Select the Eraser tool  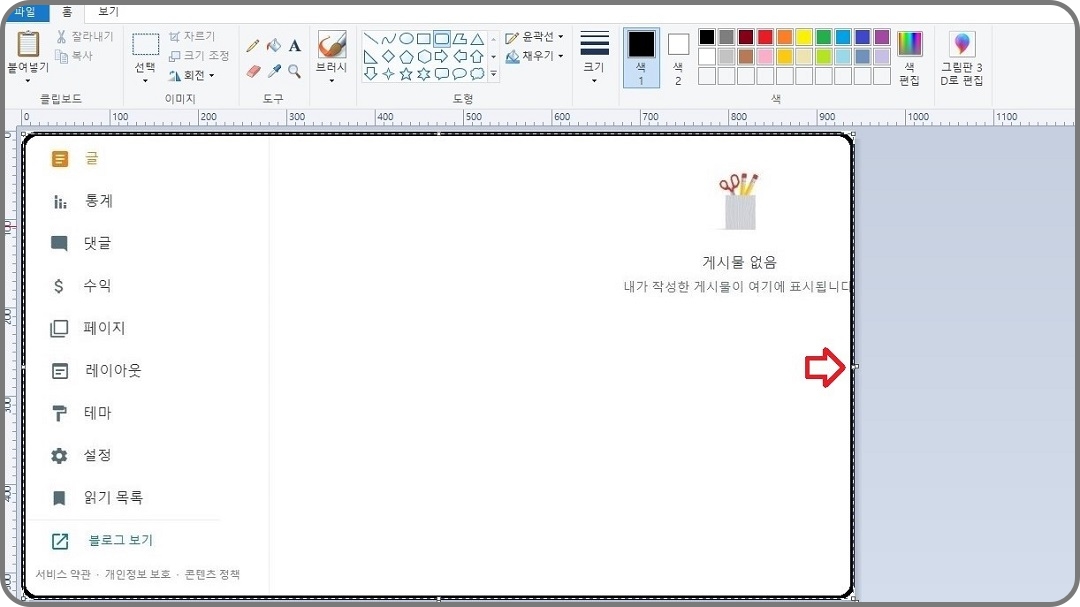253,68
